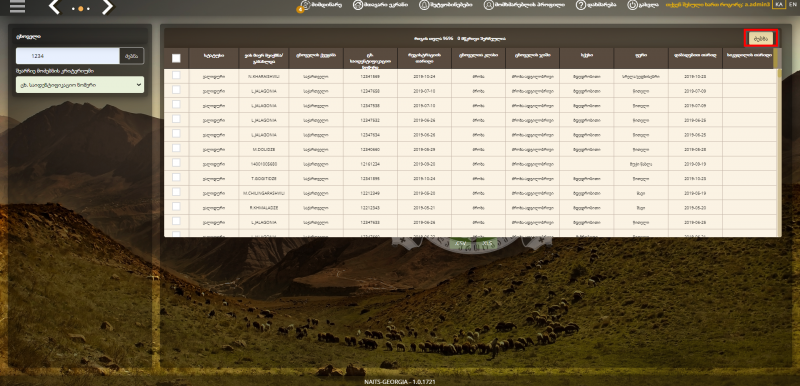Click the R.KHIMALADZE cell

264,208
